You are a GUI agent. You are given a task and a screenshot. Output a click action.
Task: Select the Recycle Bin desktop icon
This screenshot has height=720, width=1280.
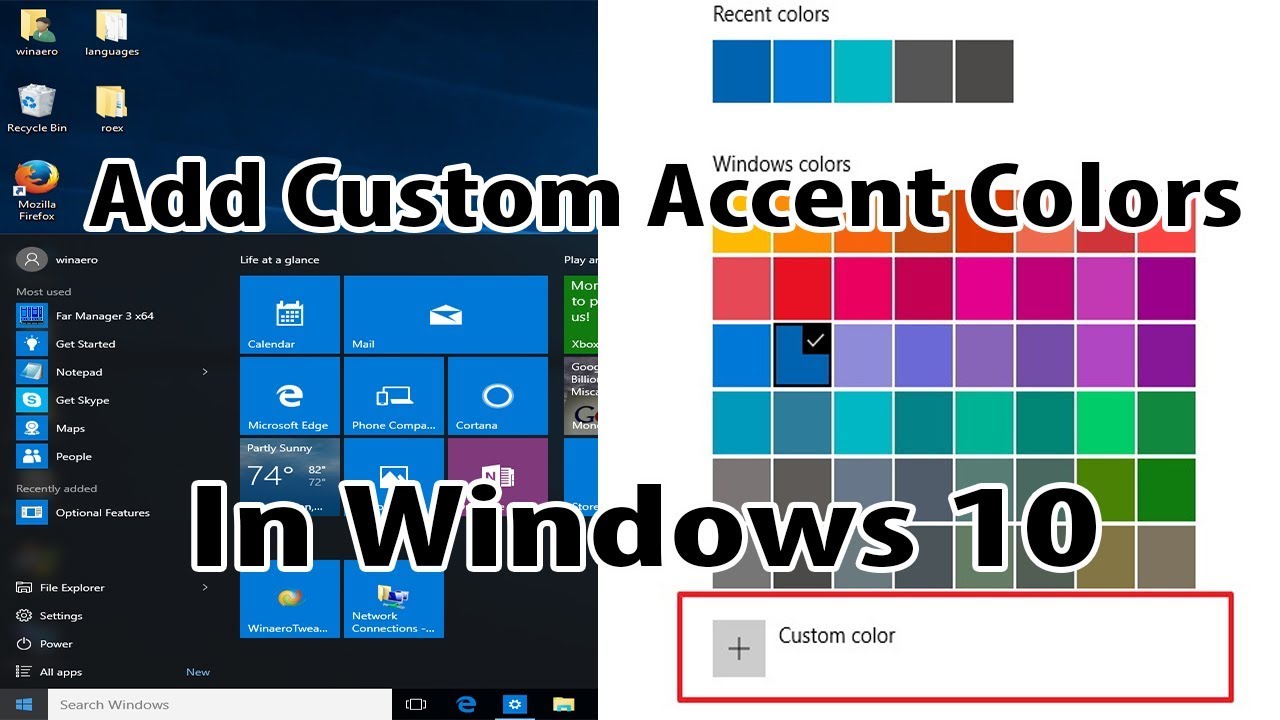click(36, 108)
